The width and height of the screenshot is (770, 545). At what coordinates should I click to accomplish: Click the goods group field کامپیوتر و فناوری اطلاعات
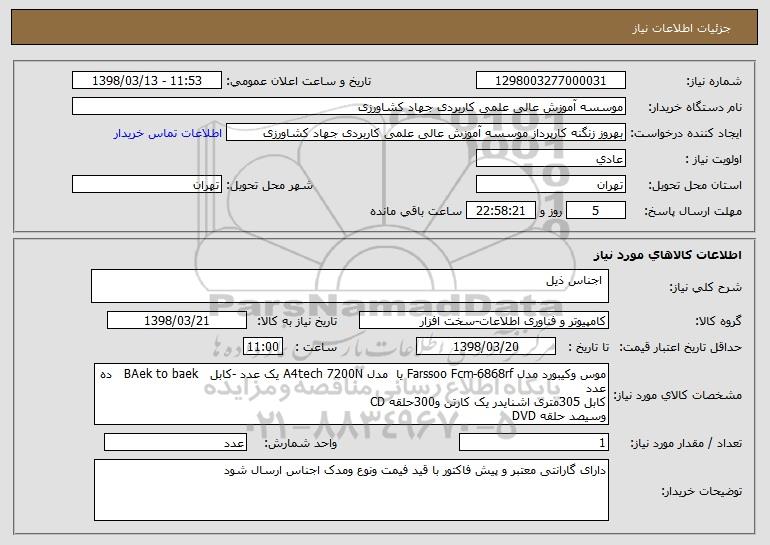484,321
